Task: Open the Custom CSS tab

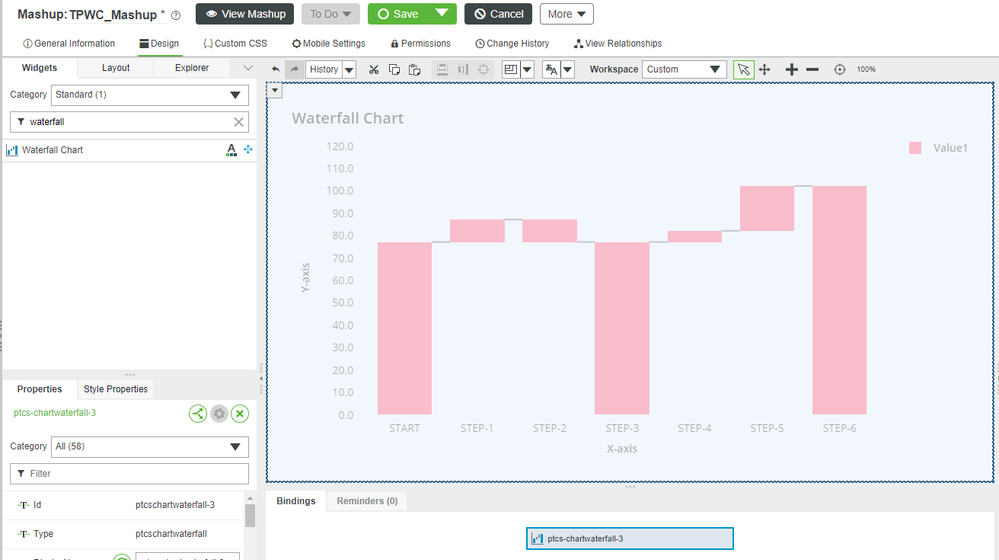Action: click(x=234, y=44)
